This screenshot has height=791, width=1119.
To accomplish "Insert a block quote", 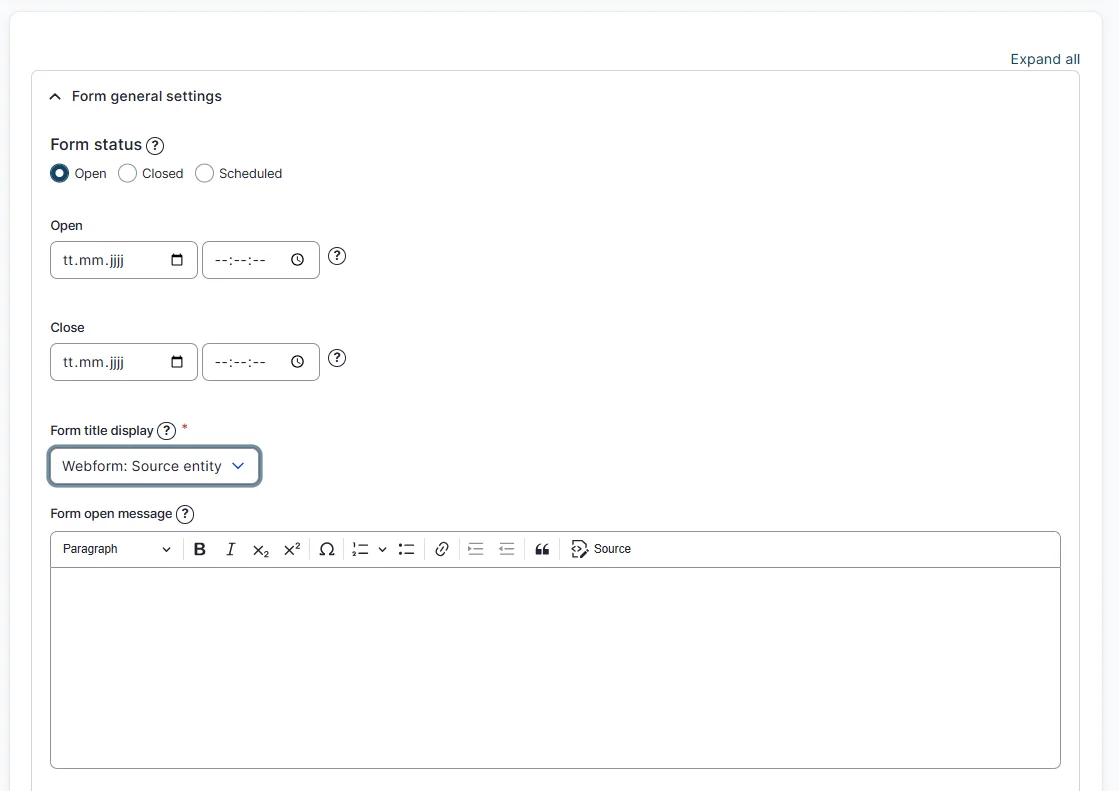I will pyautogui.click(x=542, y=549).
